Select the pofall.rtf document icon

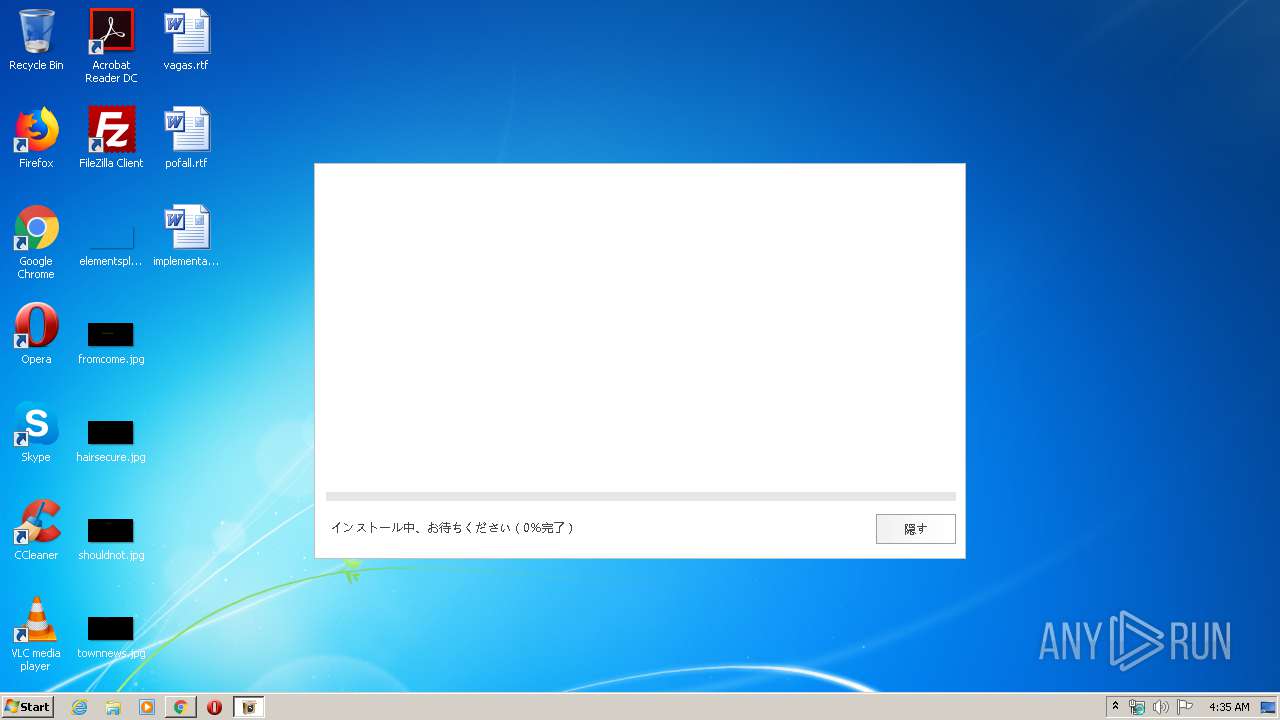point(186,138)
